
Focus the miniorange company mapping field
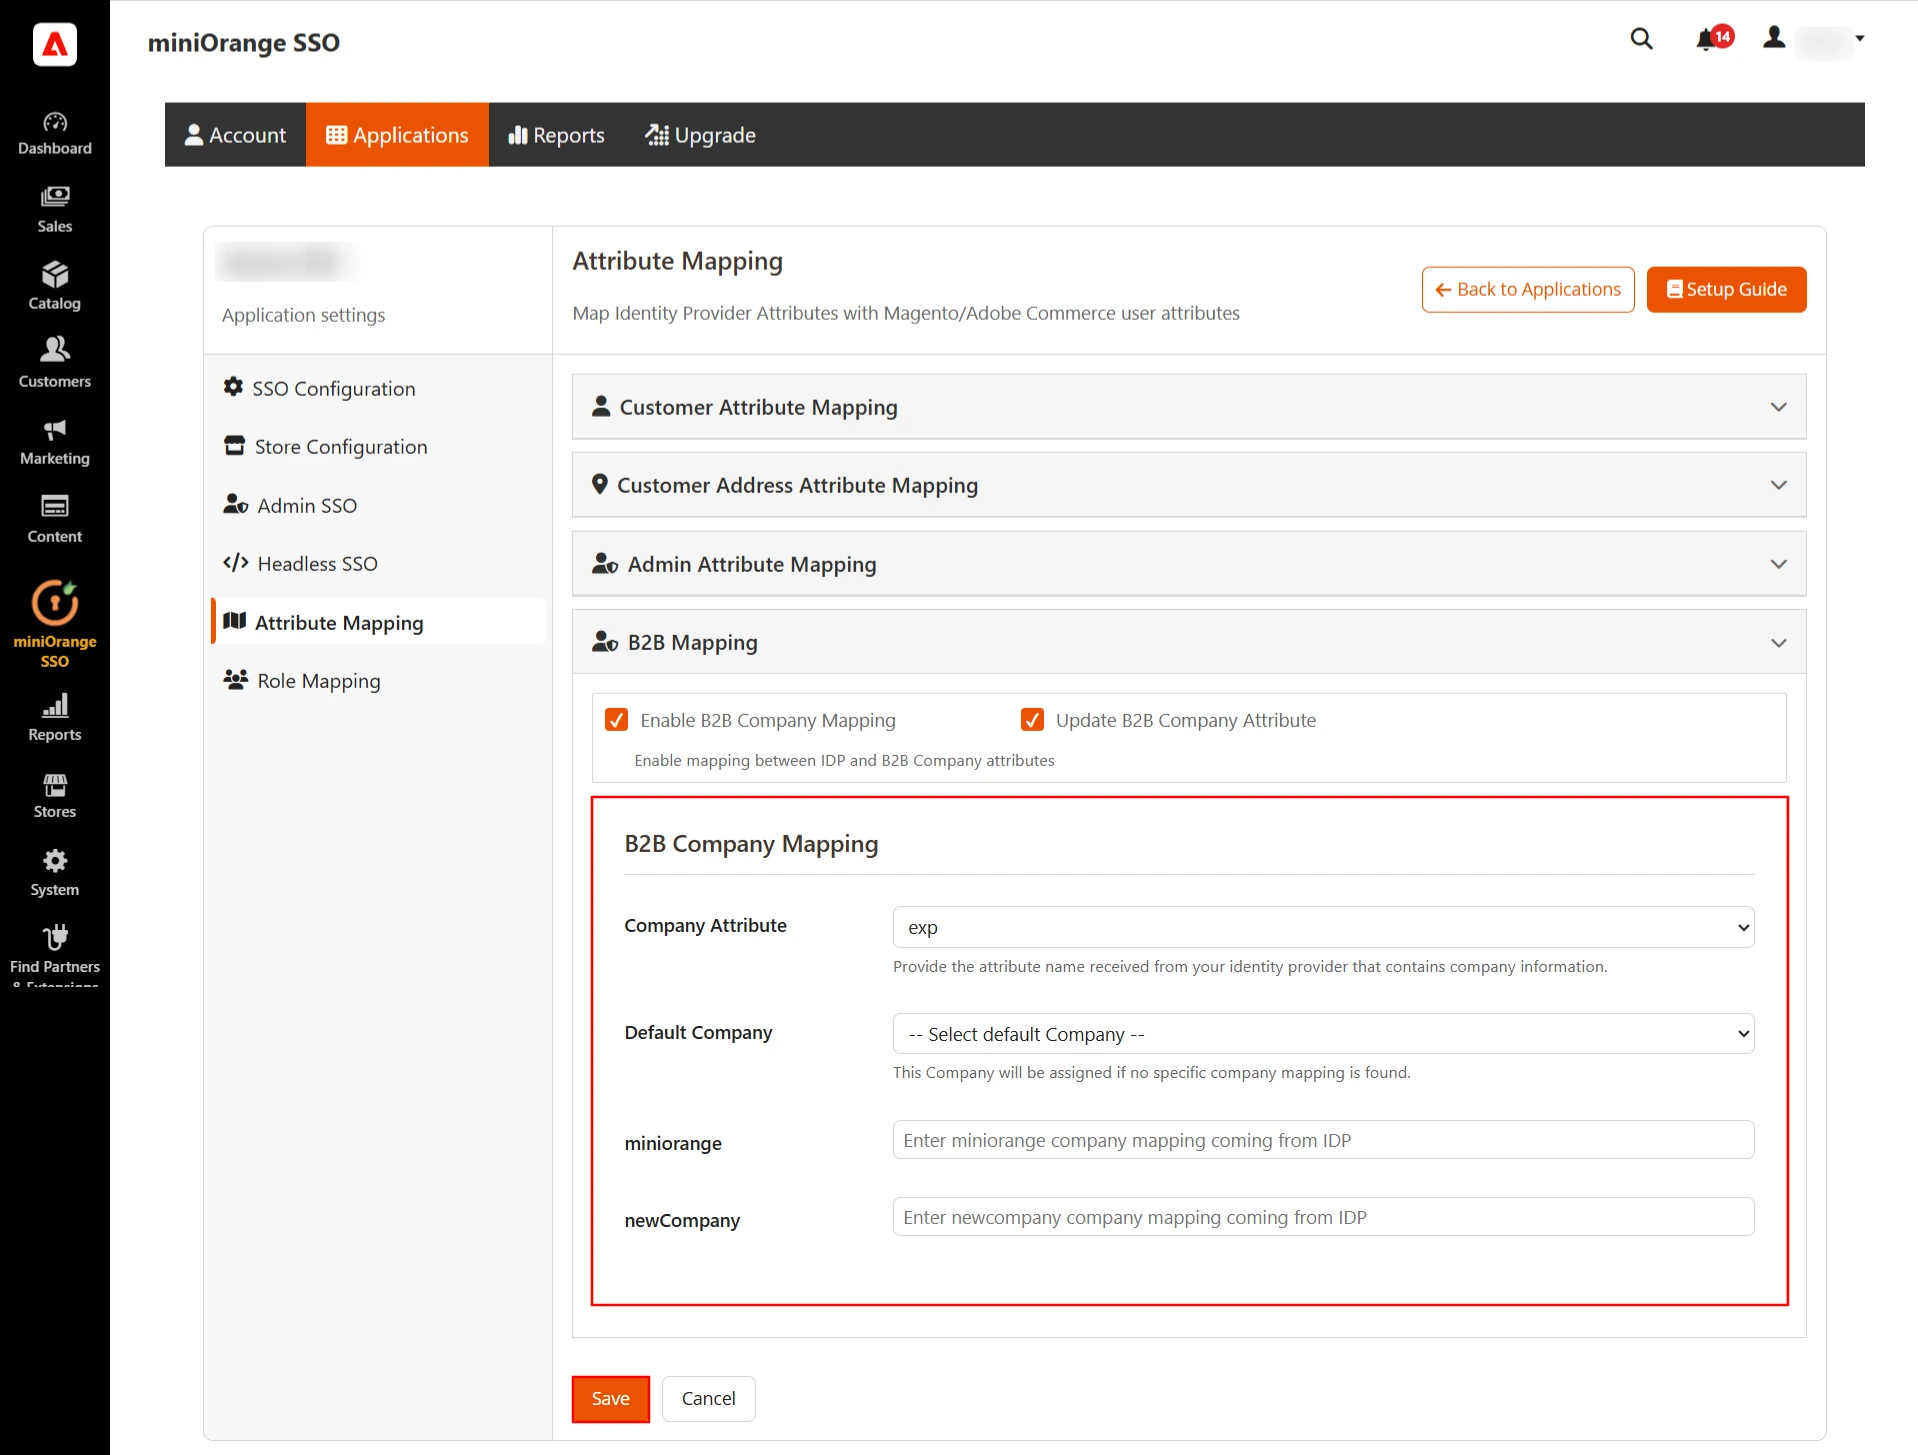click(1323, 1140)
